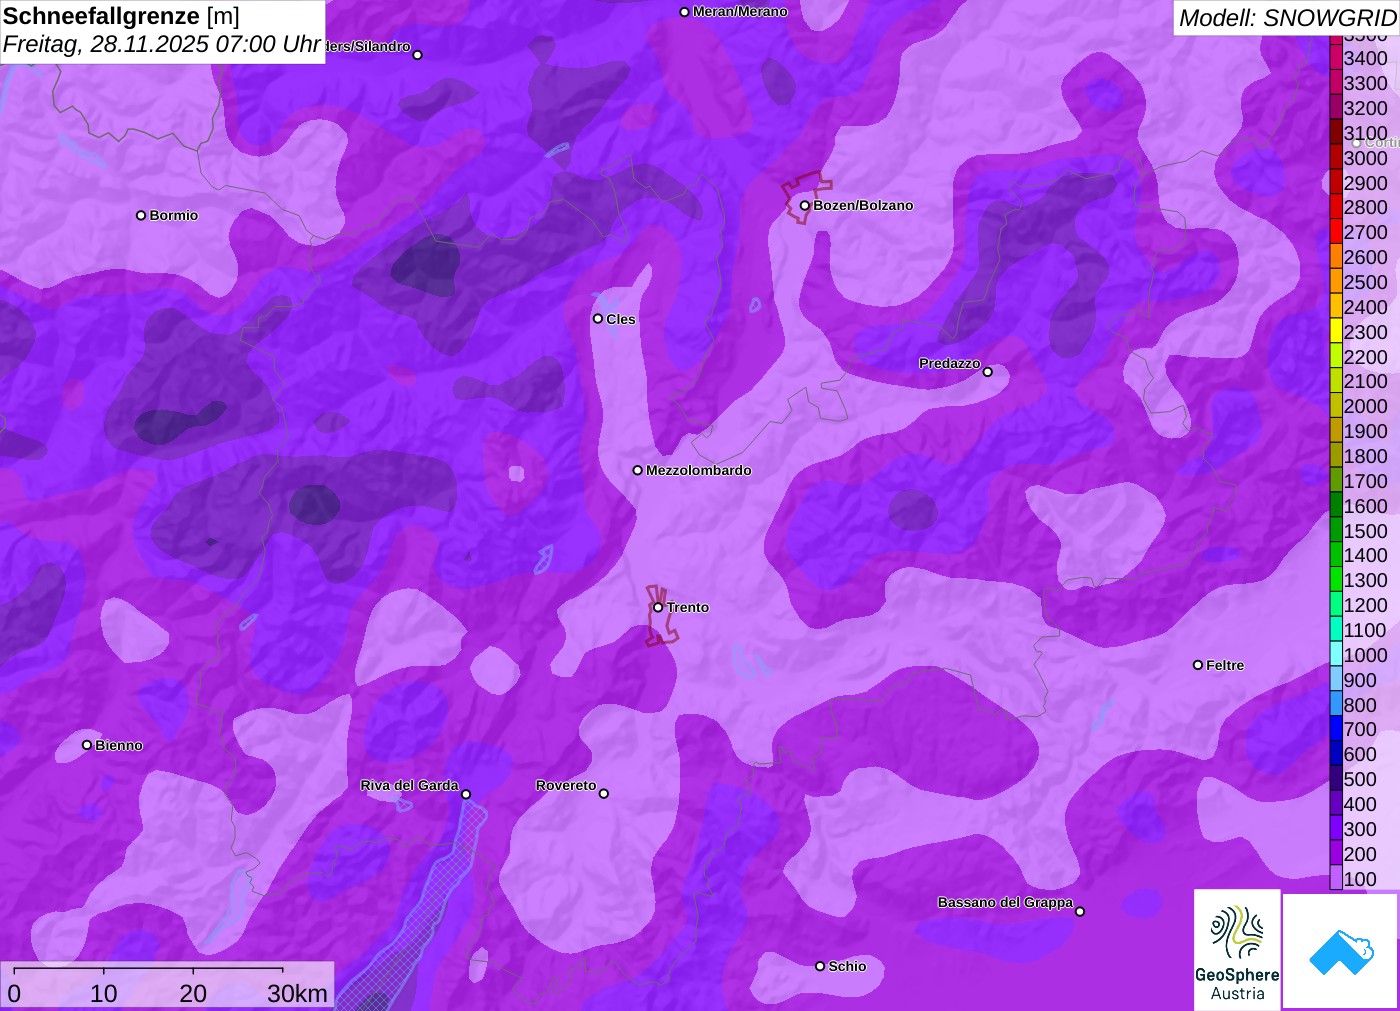Click the legend value '2000'
The width and height of the screenshot is (1400, 1011).
point(1366,406)
